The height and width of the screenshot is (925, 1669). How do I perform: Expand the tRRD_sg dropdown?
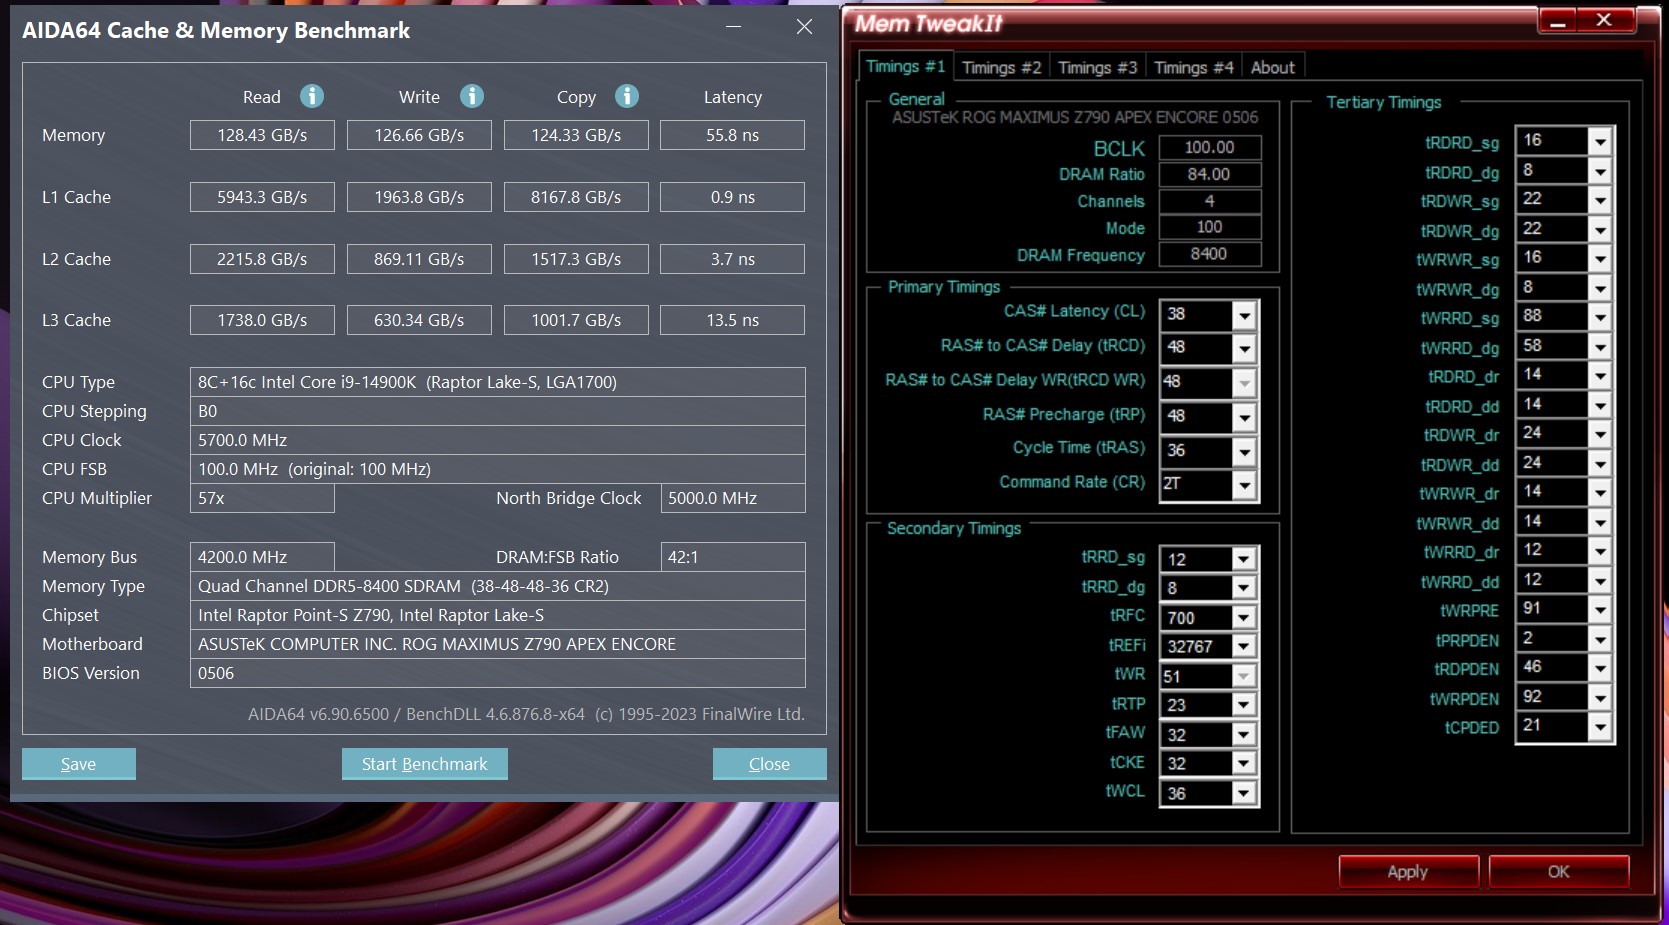point(1243,559)
